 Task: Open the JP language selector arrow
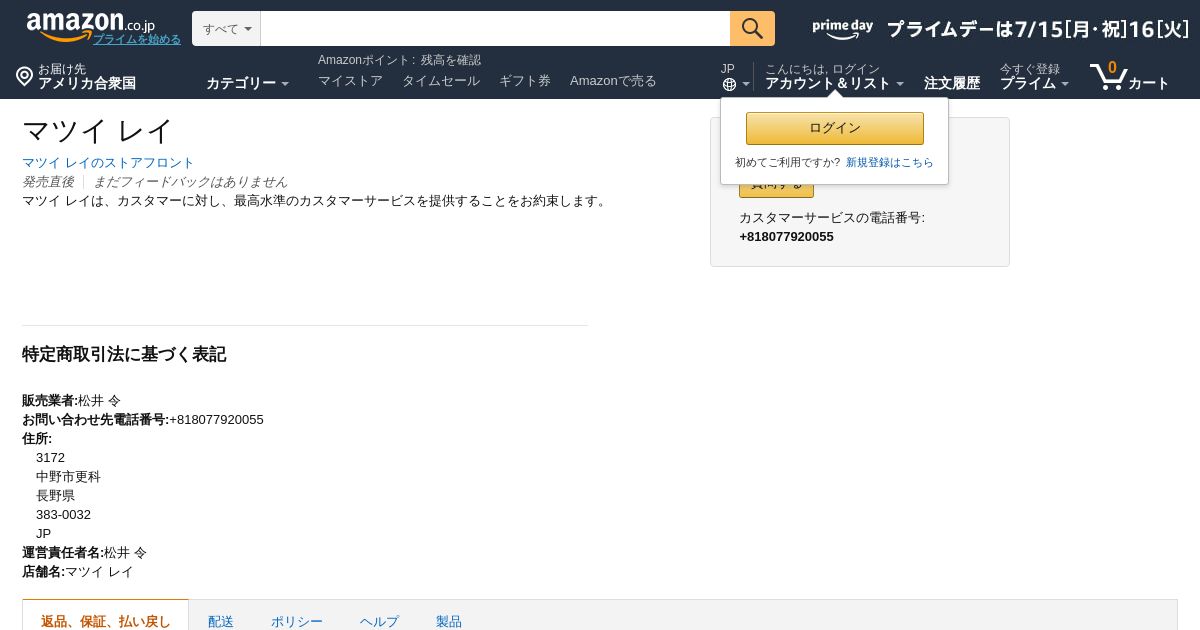746,85
